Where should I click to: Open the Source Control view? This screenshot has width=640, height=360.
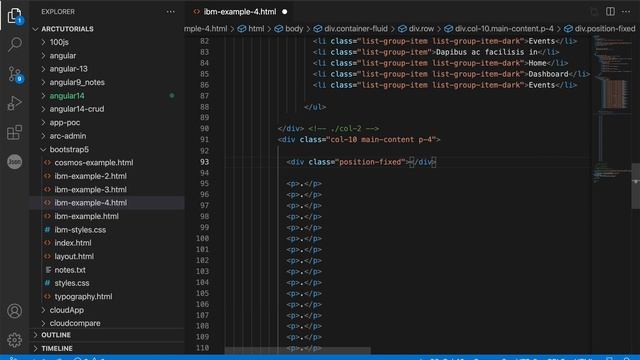pyautogui.click(x=15, y=74)
